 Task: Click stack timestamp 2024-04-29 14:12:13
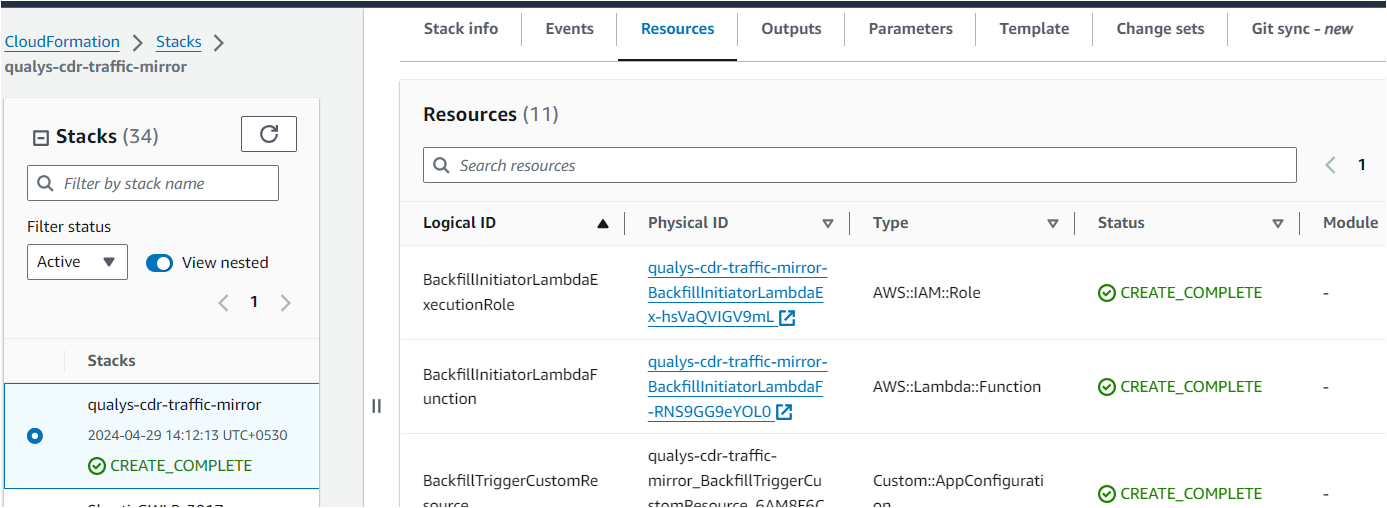188,436
